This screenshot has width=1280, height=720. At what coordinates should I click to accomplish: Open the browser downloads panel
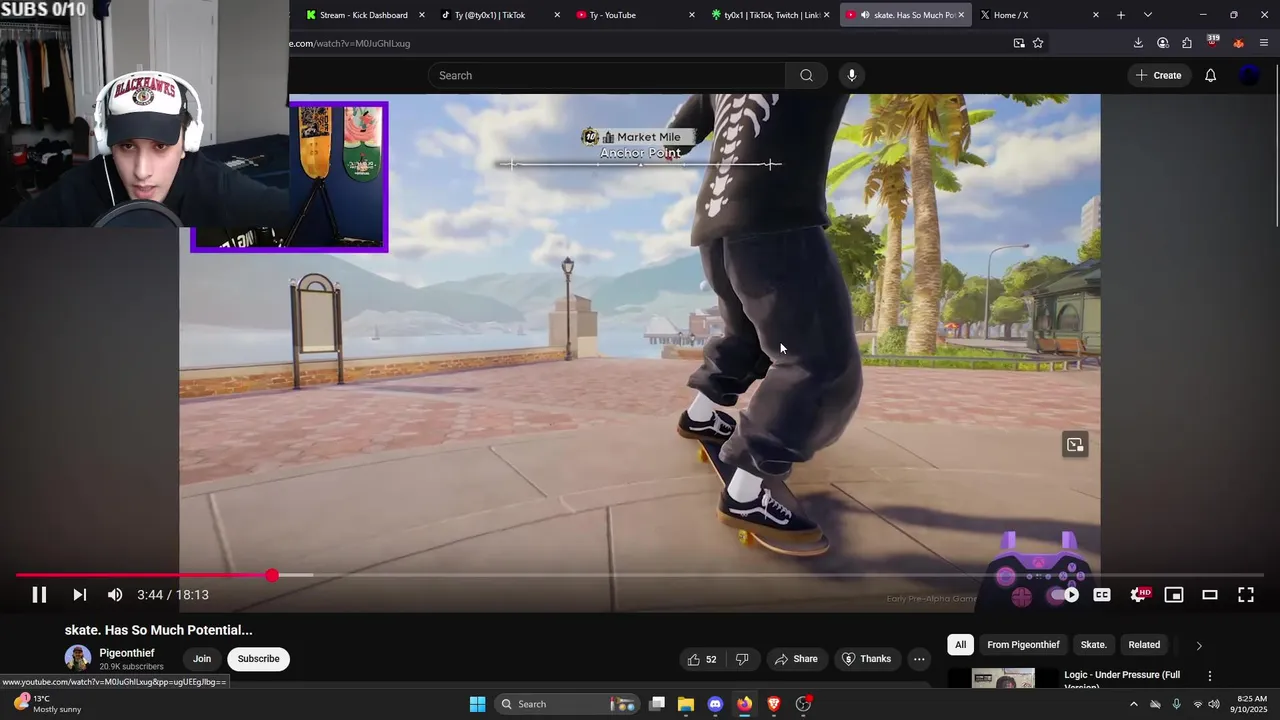pyautogui.click(x=1138, y=43)
